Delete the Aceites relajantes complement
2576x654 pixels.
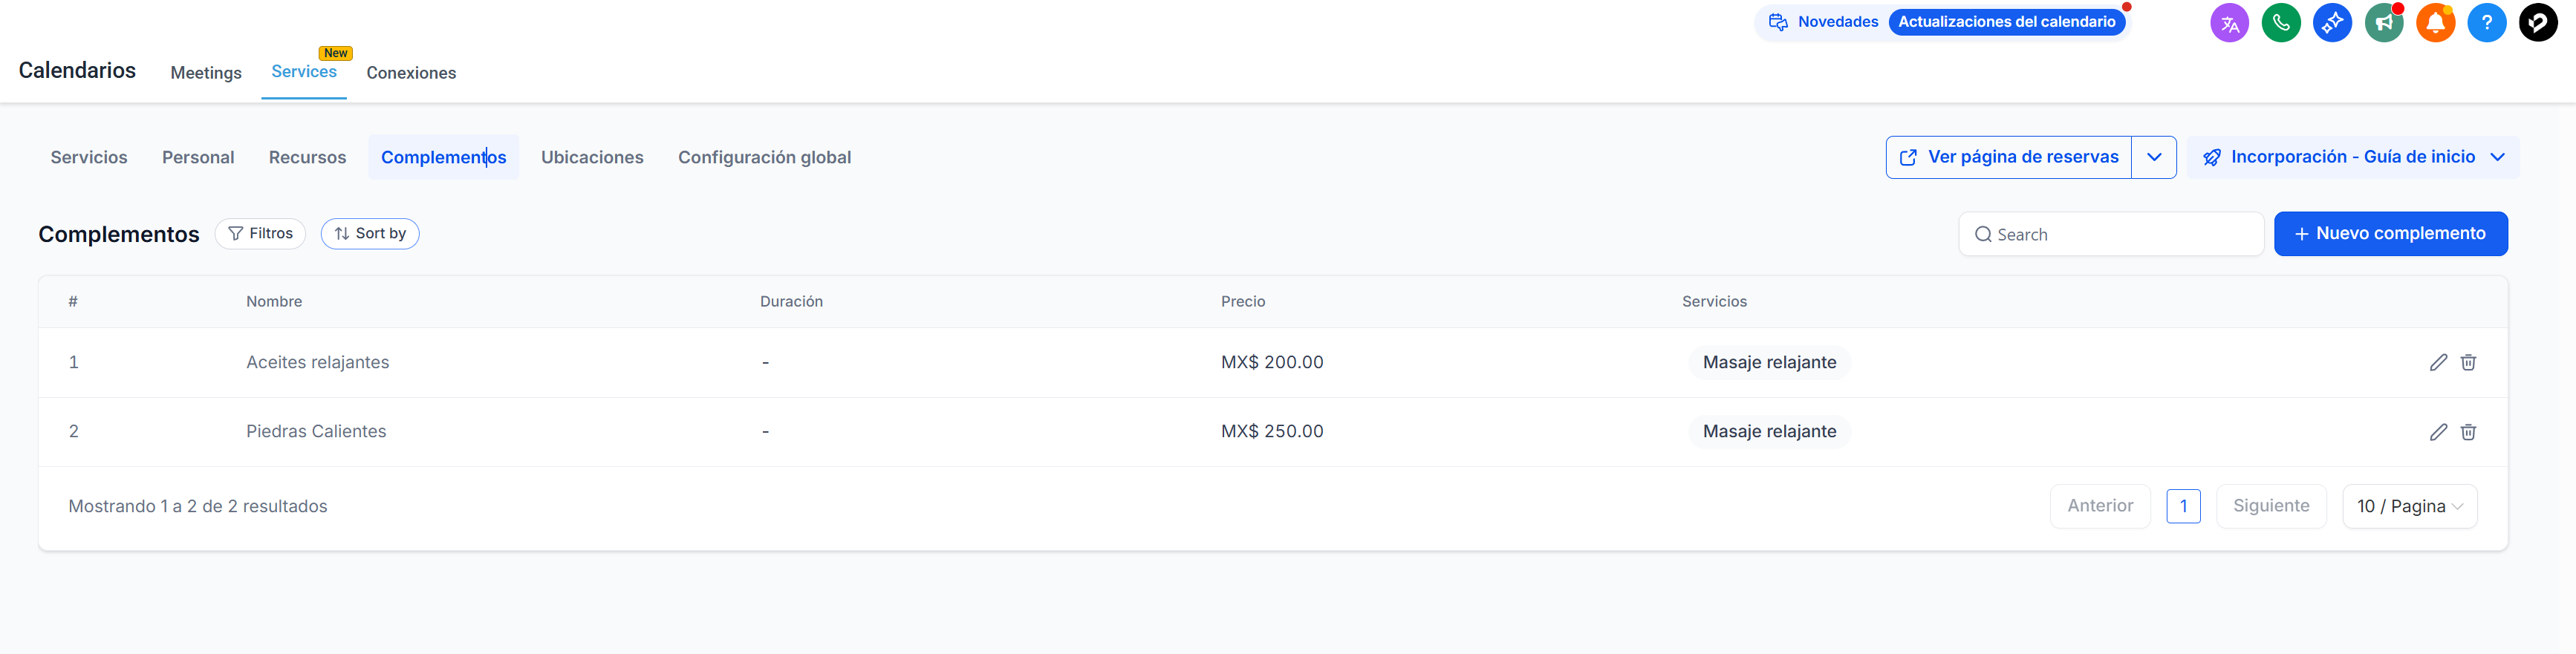tap(2468, 362)
